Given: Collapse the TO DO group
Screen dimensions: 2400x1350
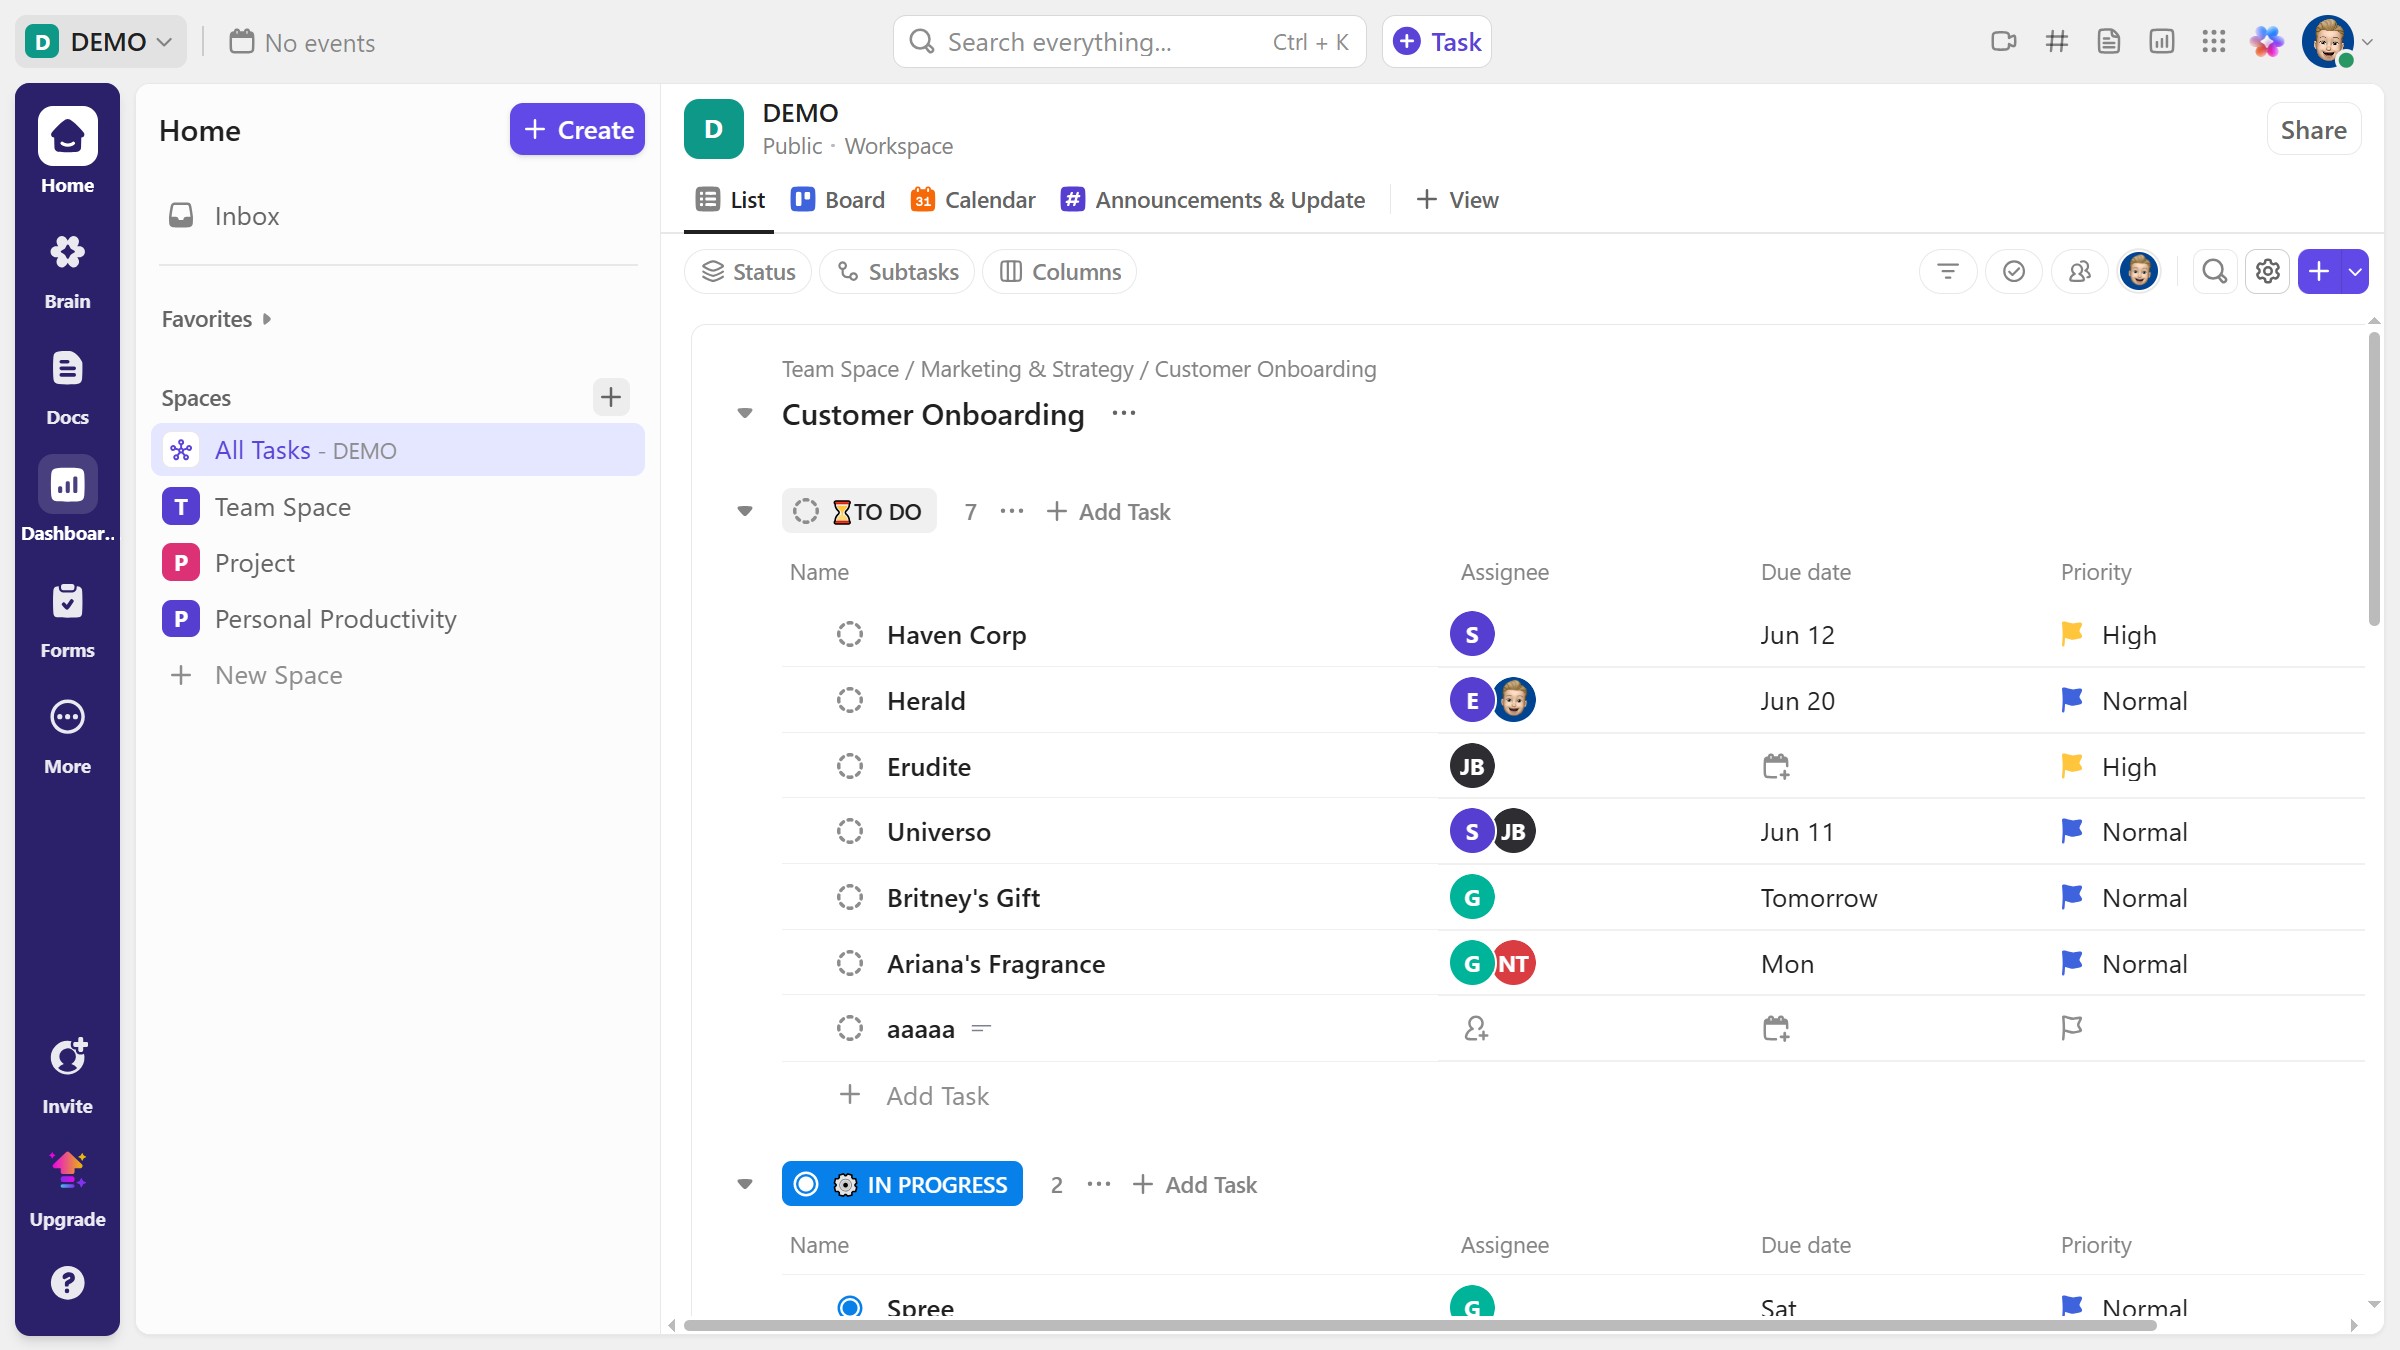Looking at the screenshot, I should [744, 512].
